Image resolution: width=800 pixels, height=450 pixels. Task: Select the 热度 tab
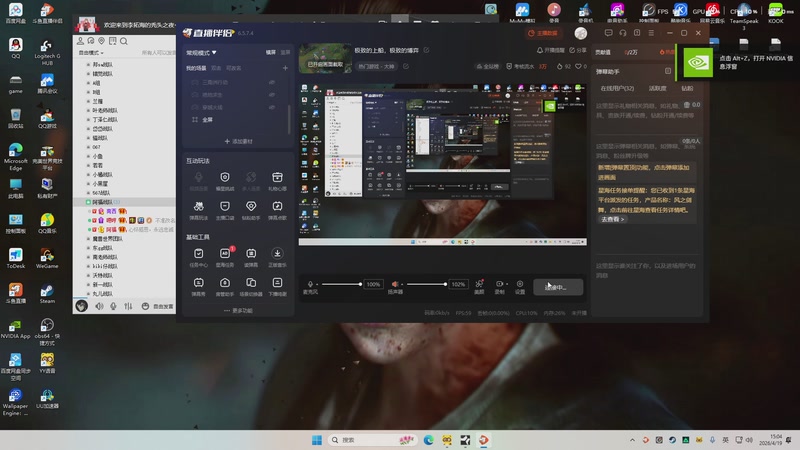(x=667, y=52)
